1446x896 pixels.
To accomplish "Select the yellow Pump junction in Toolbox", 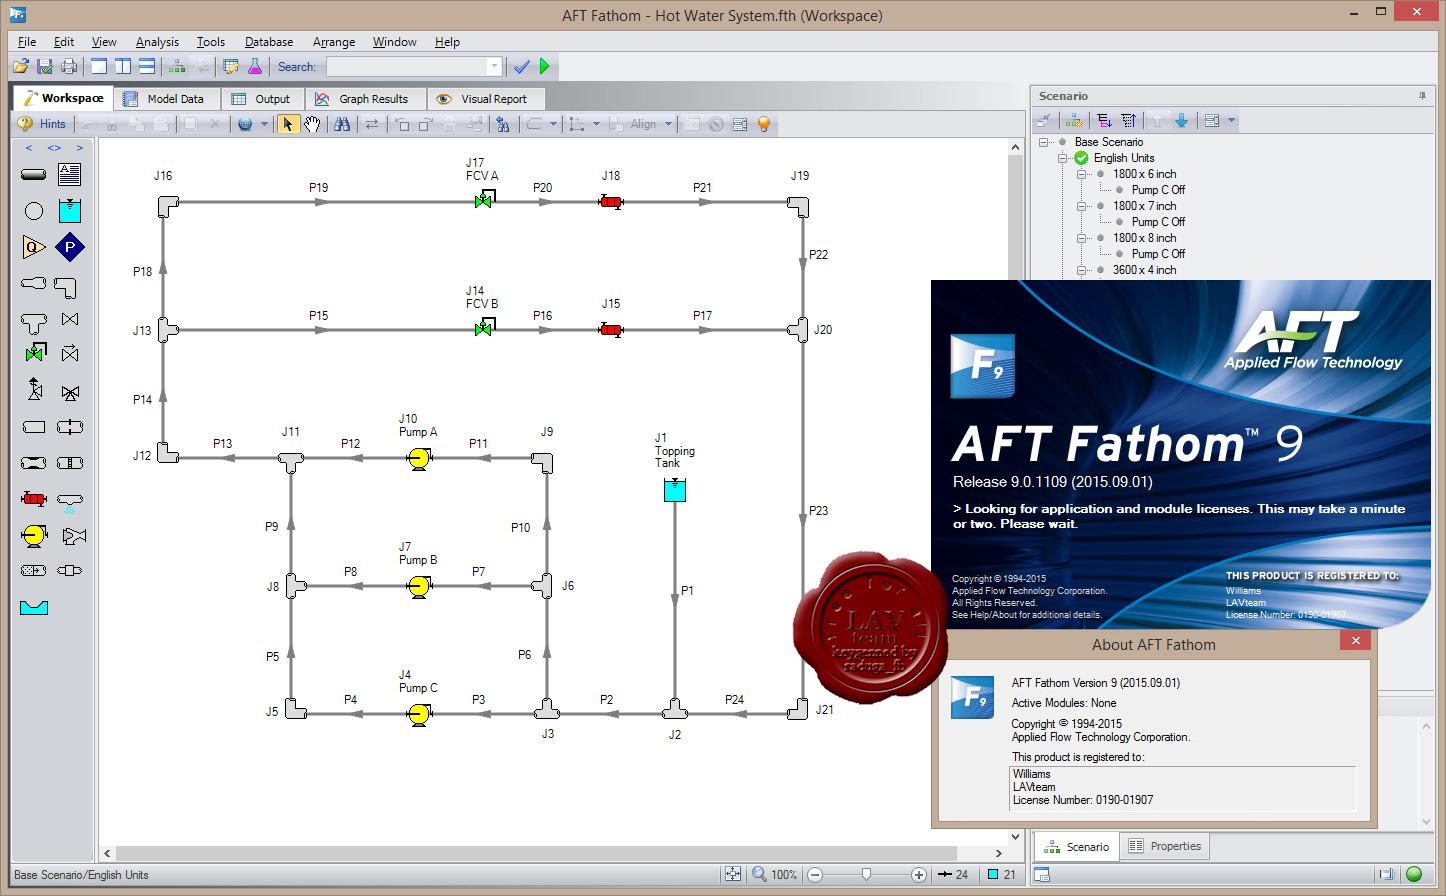I will (33, 535).
